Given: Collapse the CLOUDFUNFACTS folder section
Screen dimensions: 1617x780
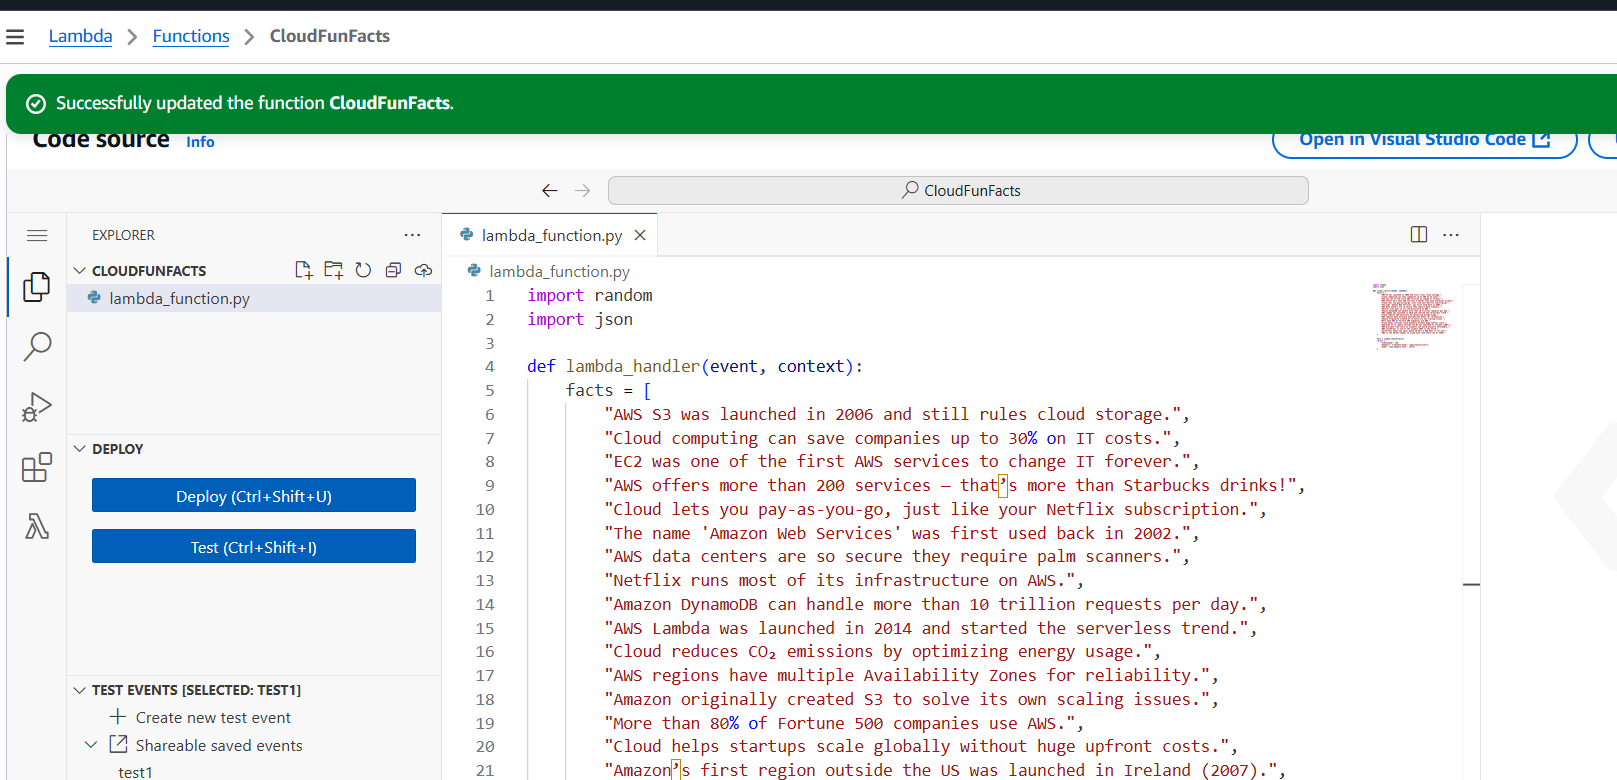Looking at the screenshot, I should (80, 270).
